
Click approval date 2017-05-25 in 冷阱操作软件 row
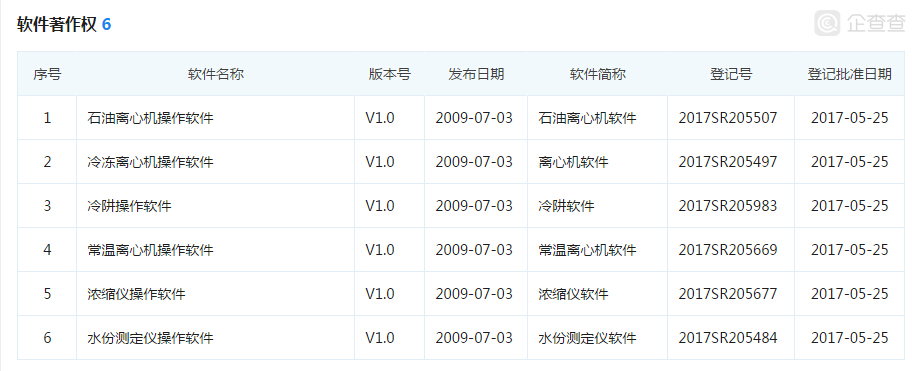tap(850, 206)
